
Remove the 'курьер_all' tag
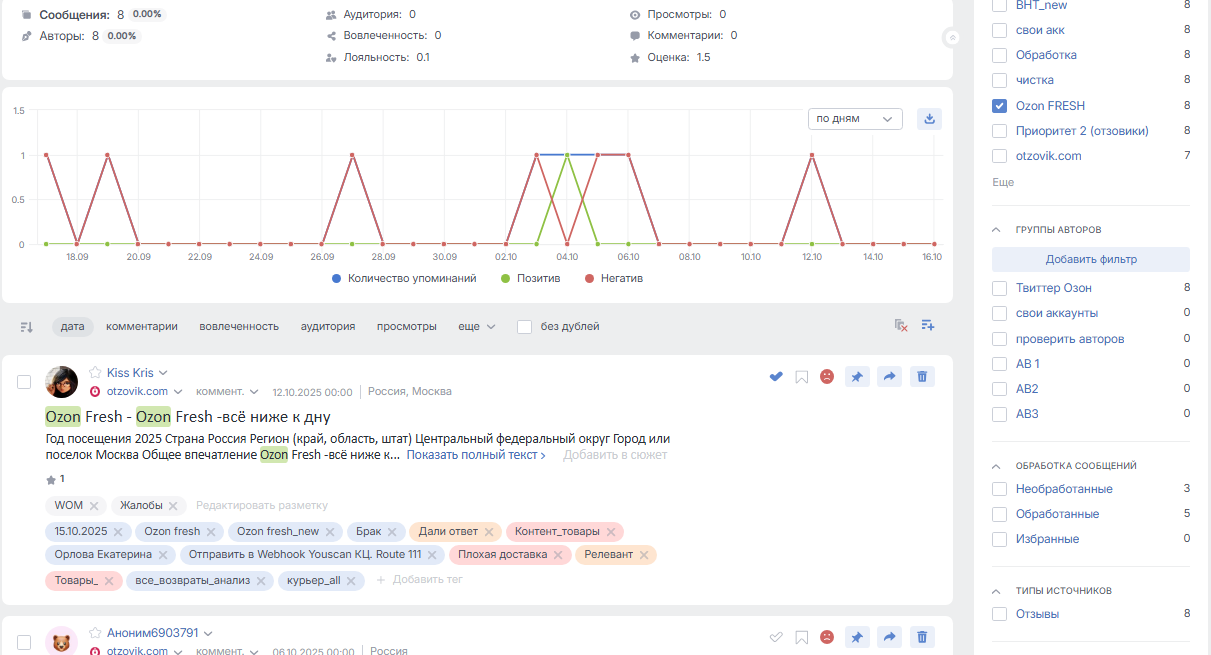[x=351, y=581]
